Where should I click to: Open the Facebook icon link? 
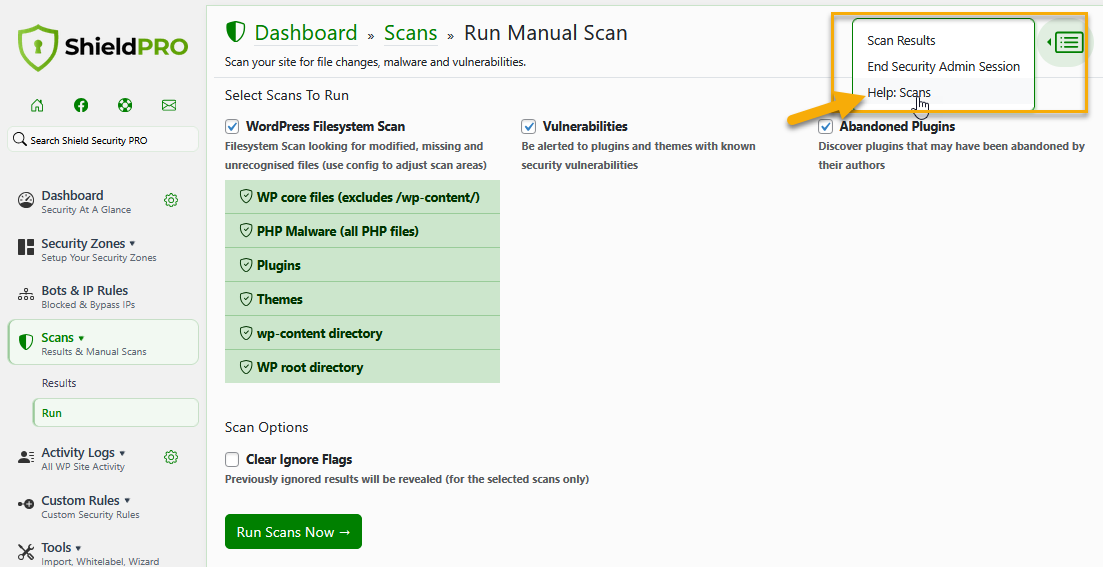81,106
